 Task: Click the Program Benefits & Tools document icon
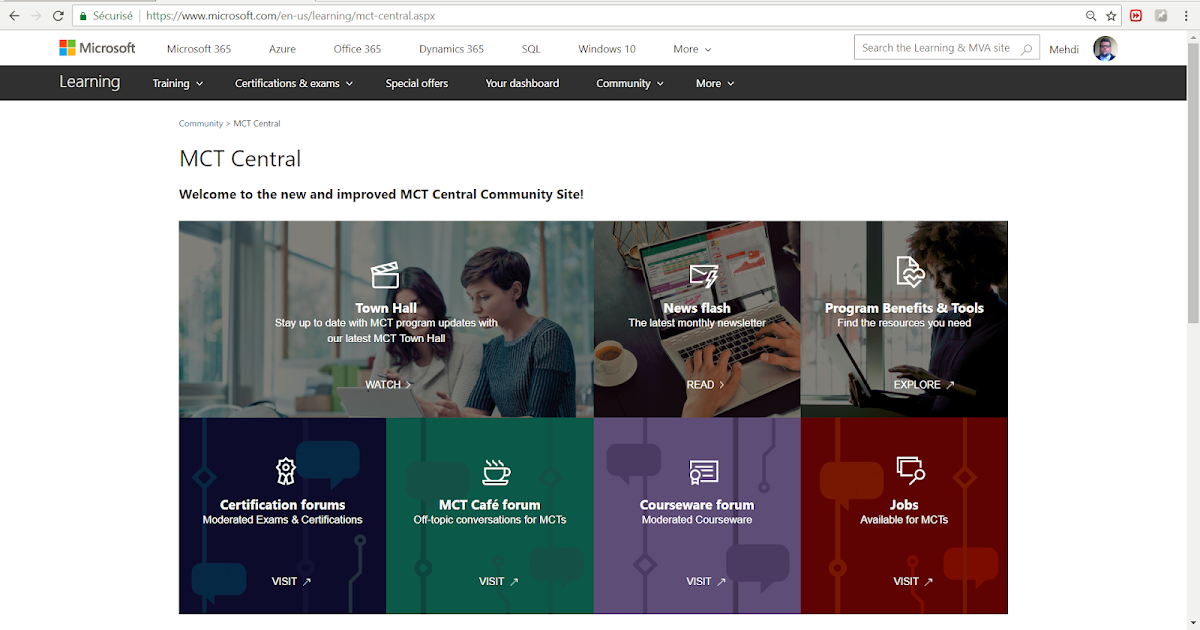tap(908, 270)
